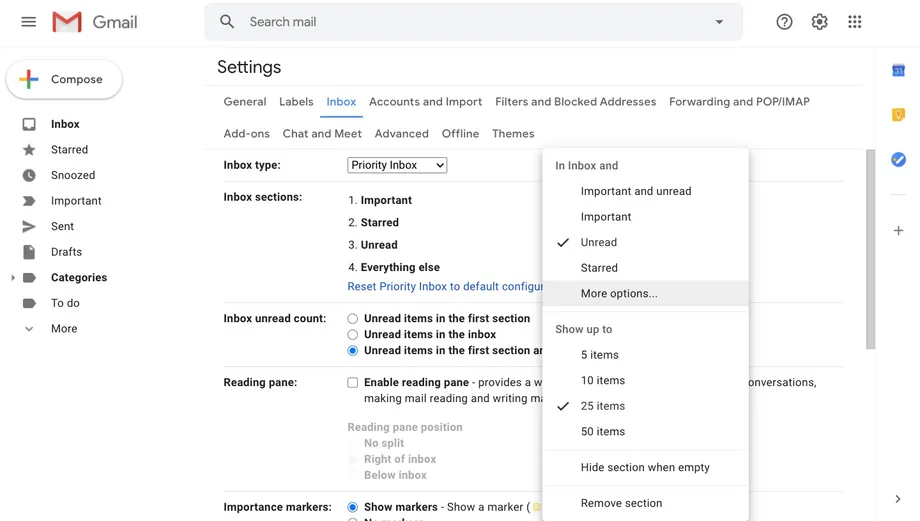
Task: Set Show up to 25 items
Action: point(645,406)
